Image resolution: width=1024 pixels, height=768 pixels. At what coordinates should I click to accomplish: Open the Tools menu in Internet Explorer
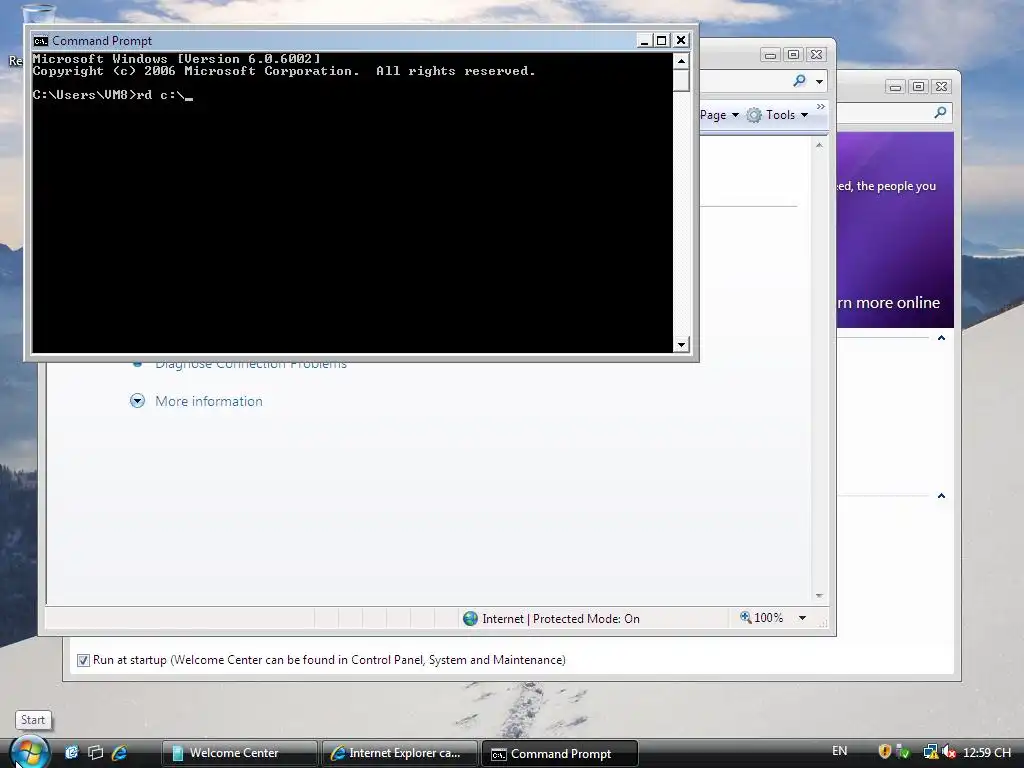787,115
